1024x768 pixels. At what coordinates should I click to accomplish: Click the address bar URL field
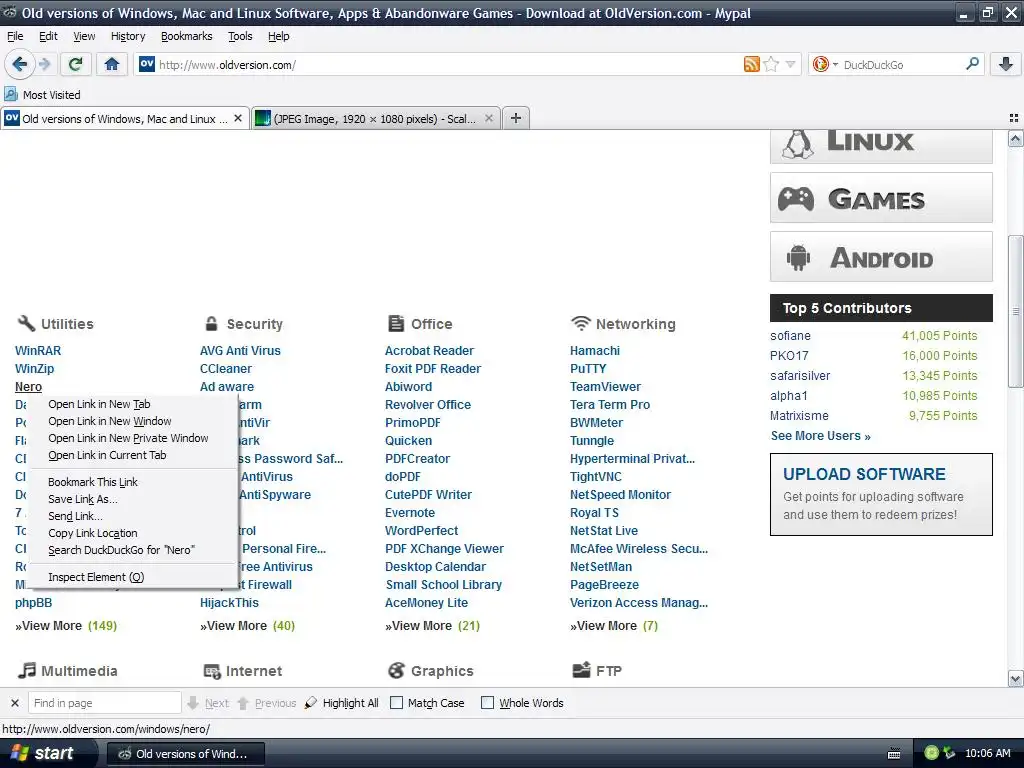click(449, 65)
